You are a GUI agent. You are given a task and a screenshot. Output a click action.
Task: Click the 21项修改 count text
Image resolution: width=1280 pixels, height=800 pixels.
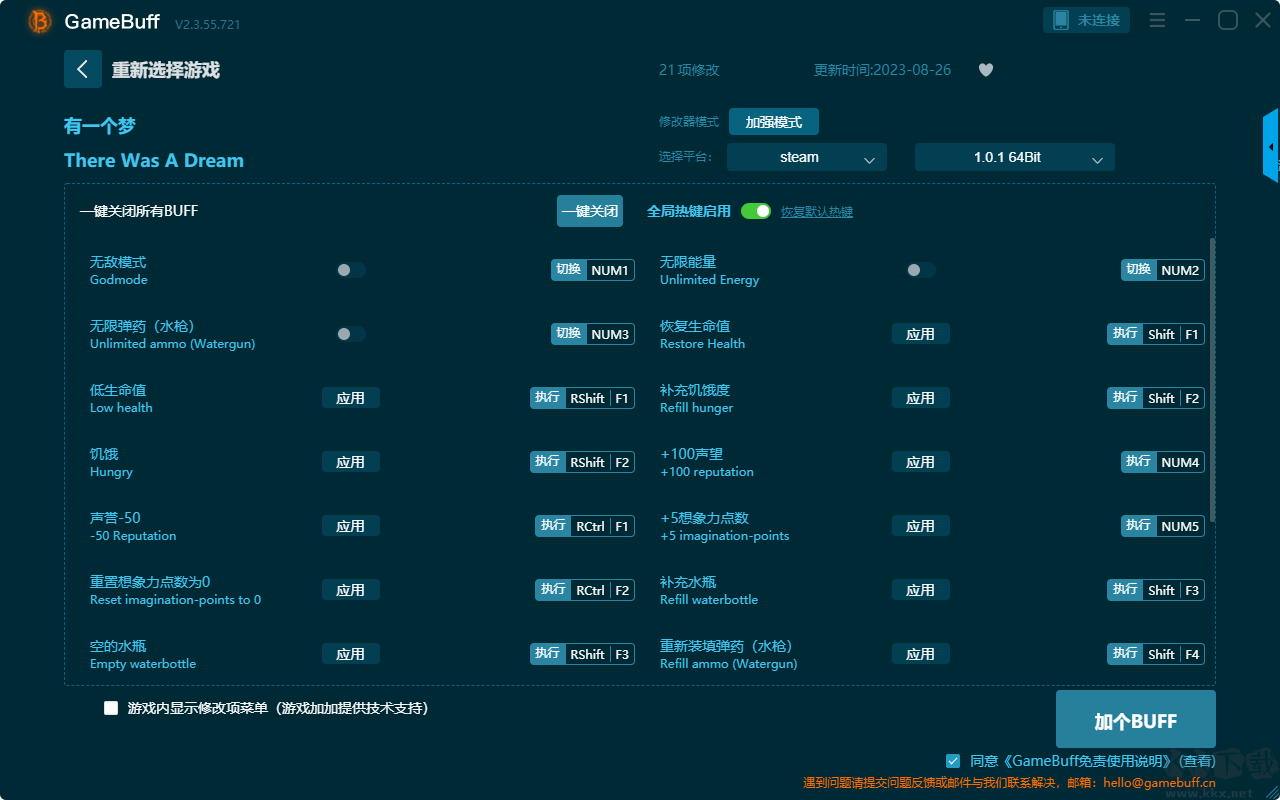(x=689, y=70)
